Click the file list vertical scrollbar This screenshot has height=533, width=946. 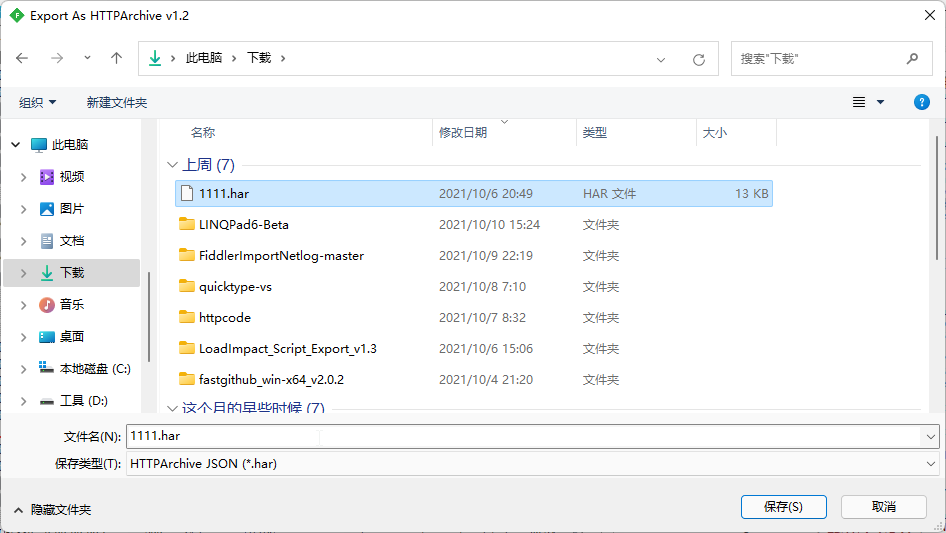[x=936, y=198]
